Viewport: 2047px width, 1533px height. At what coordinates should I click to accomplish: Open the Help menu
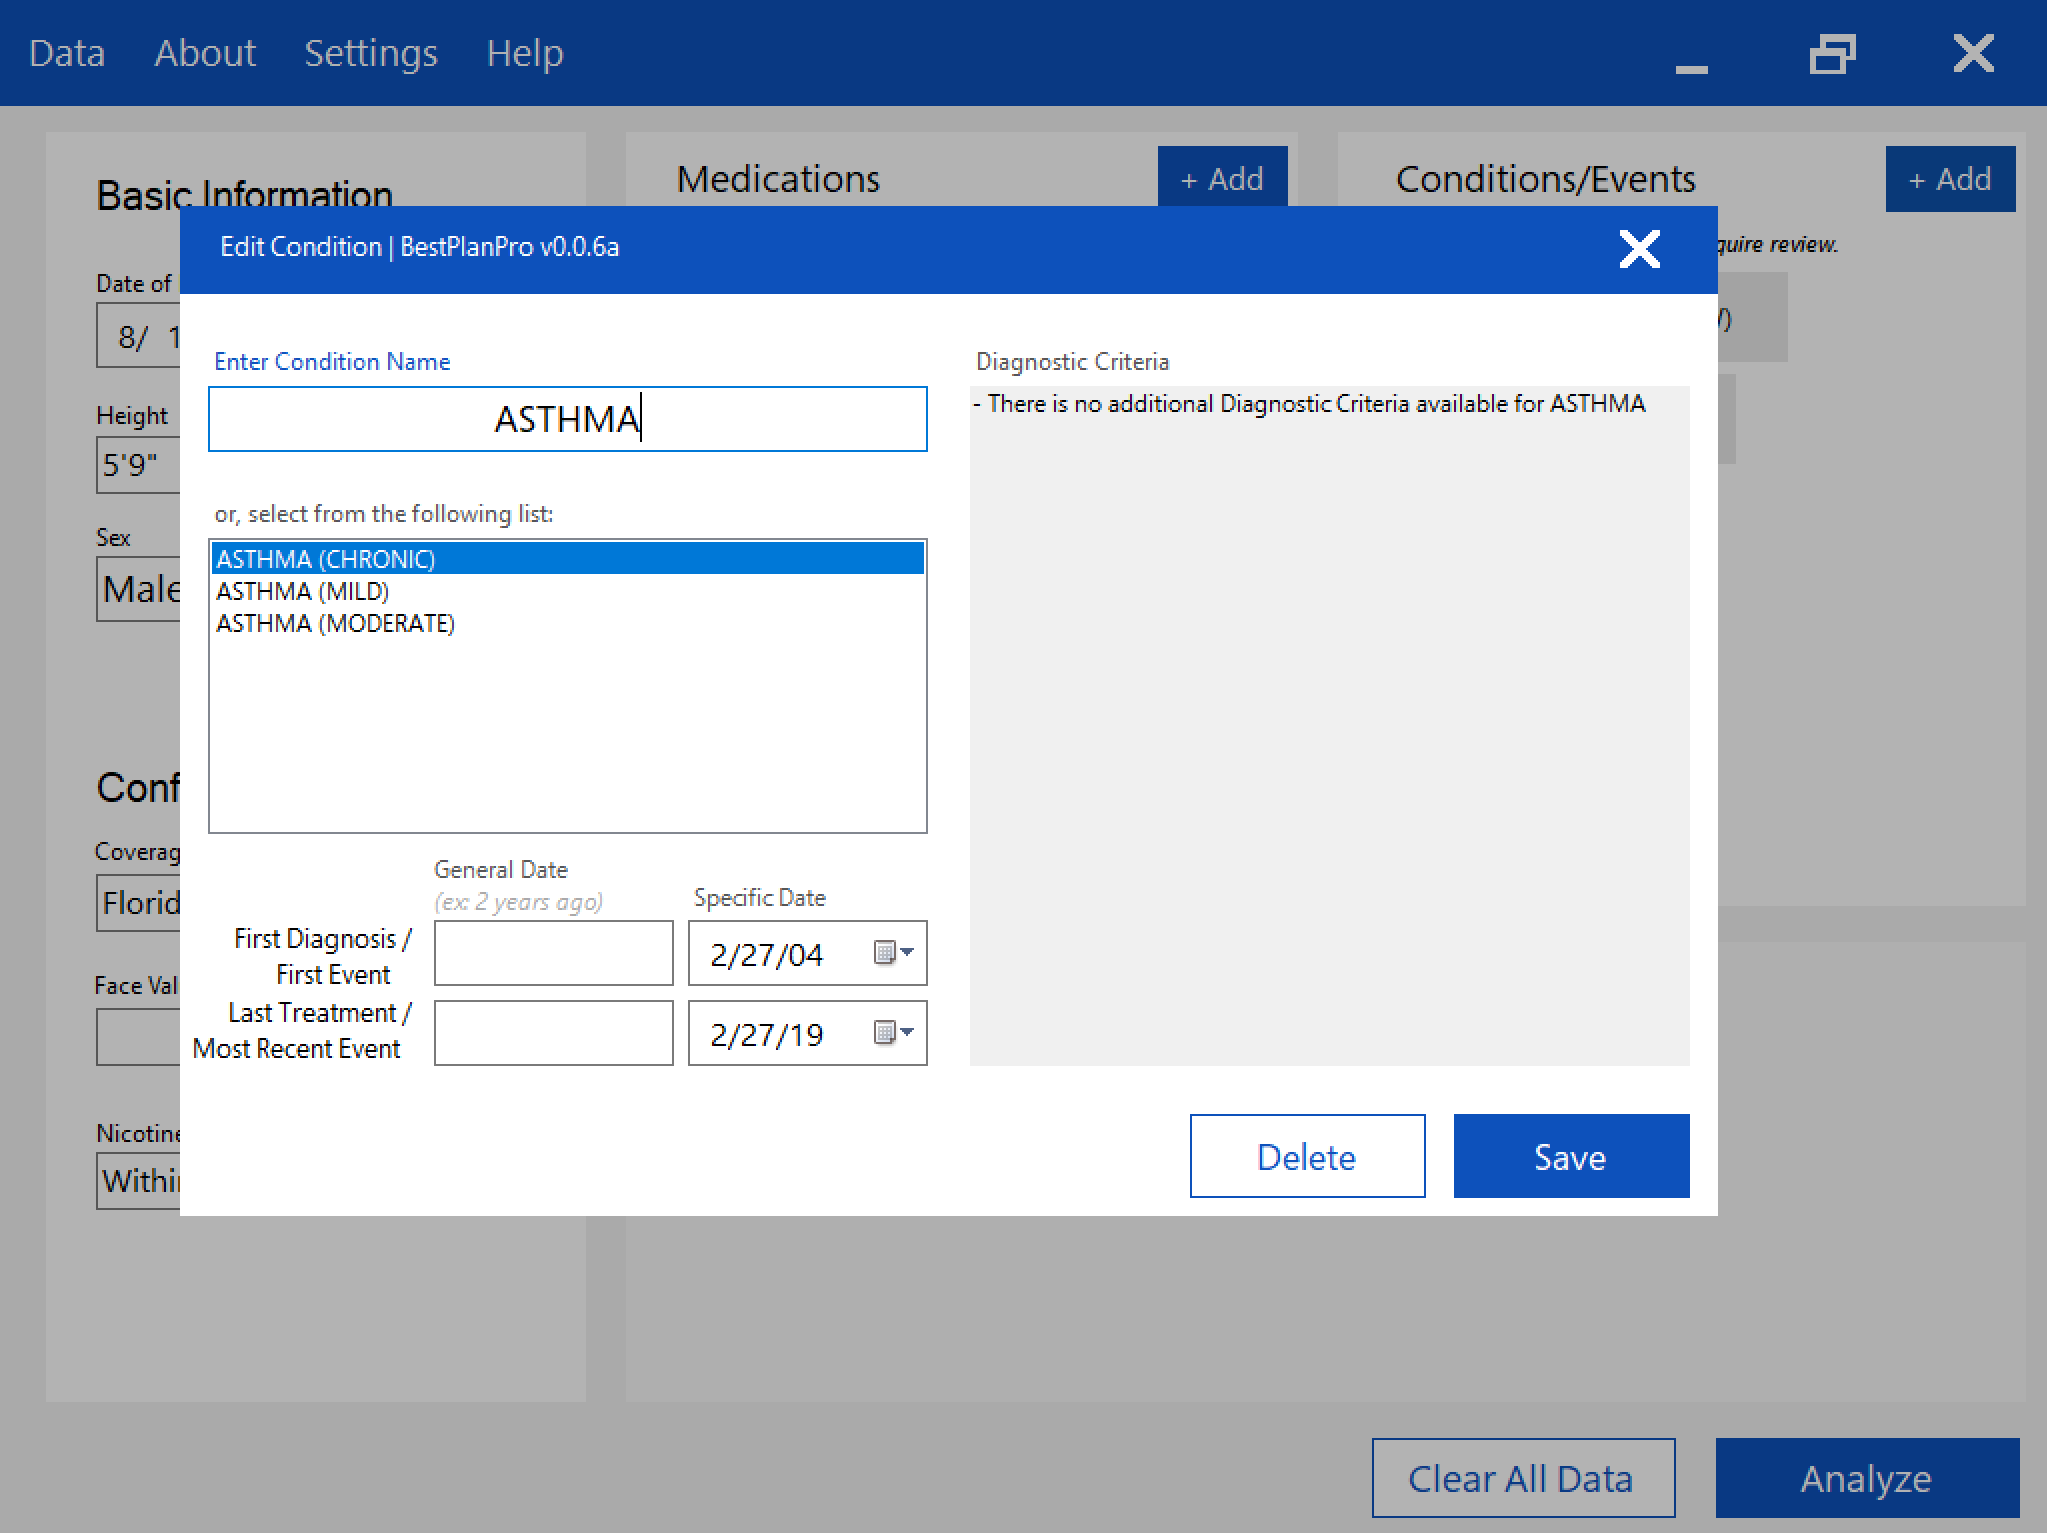pos(524,53)
